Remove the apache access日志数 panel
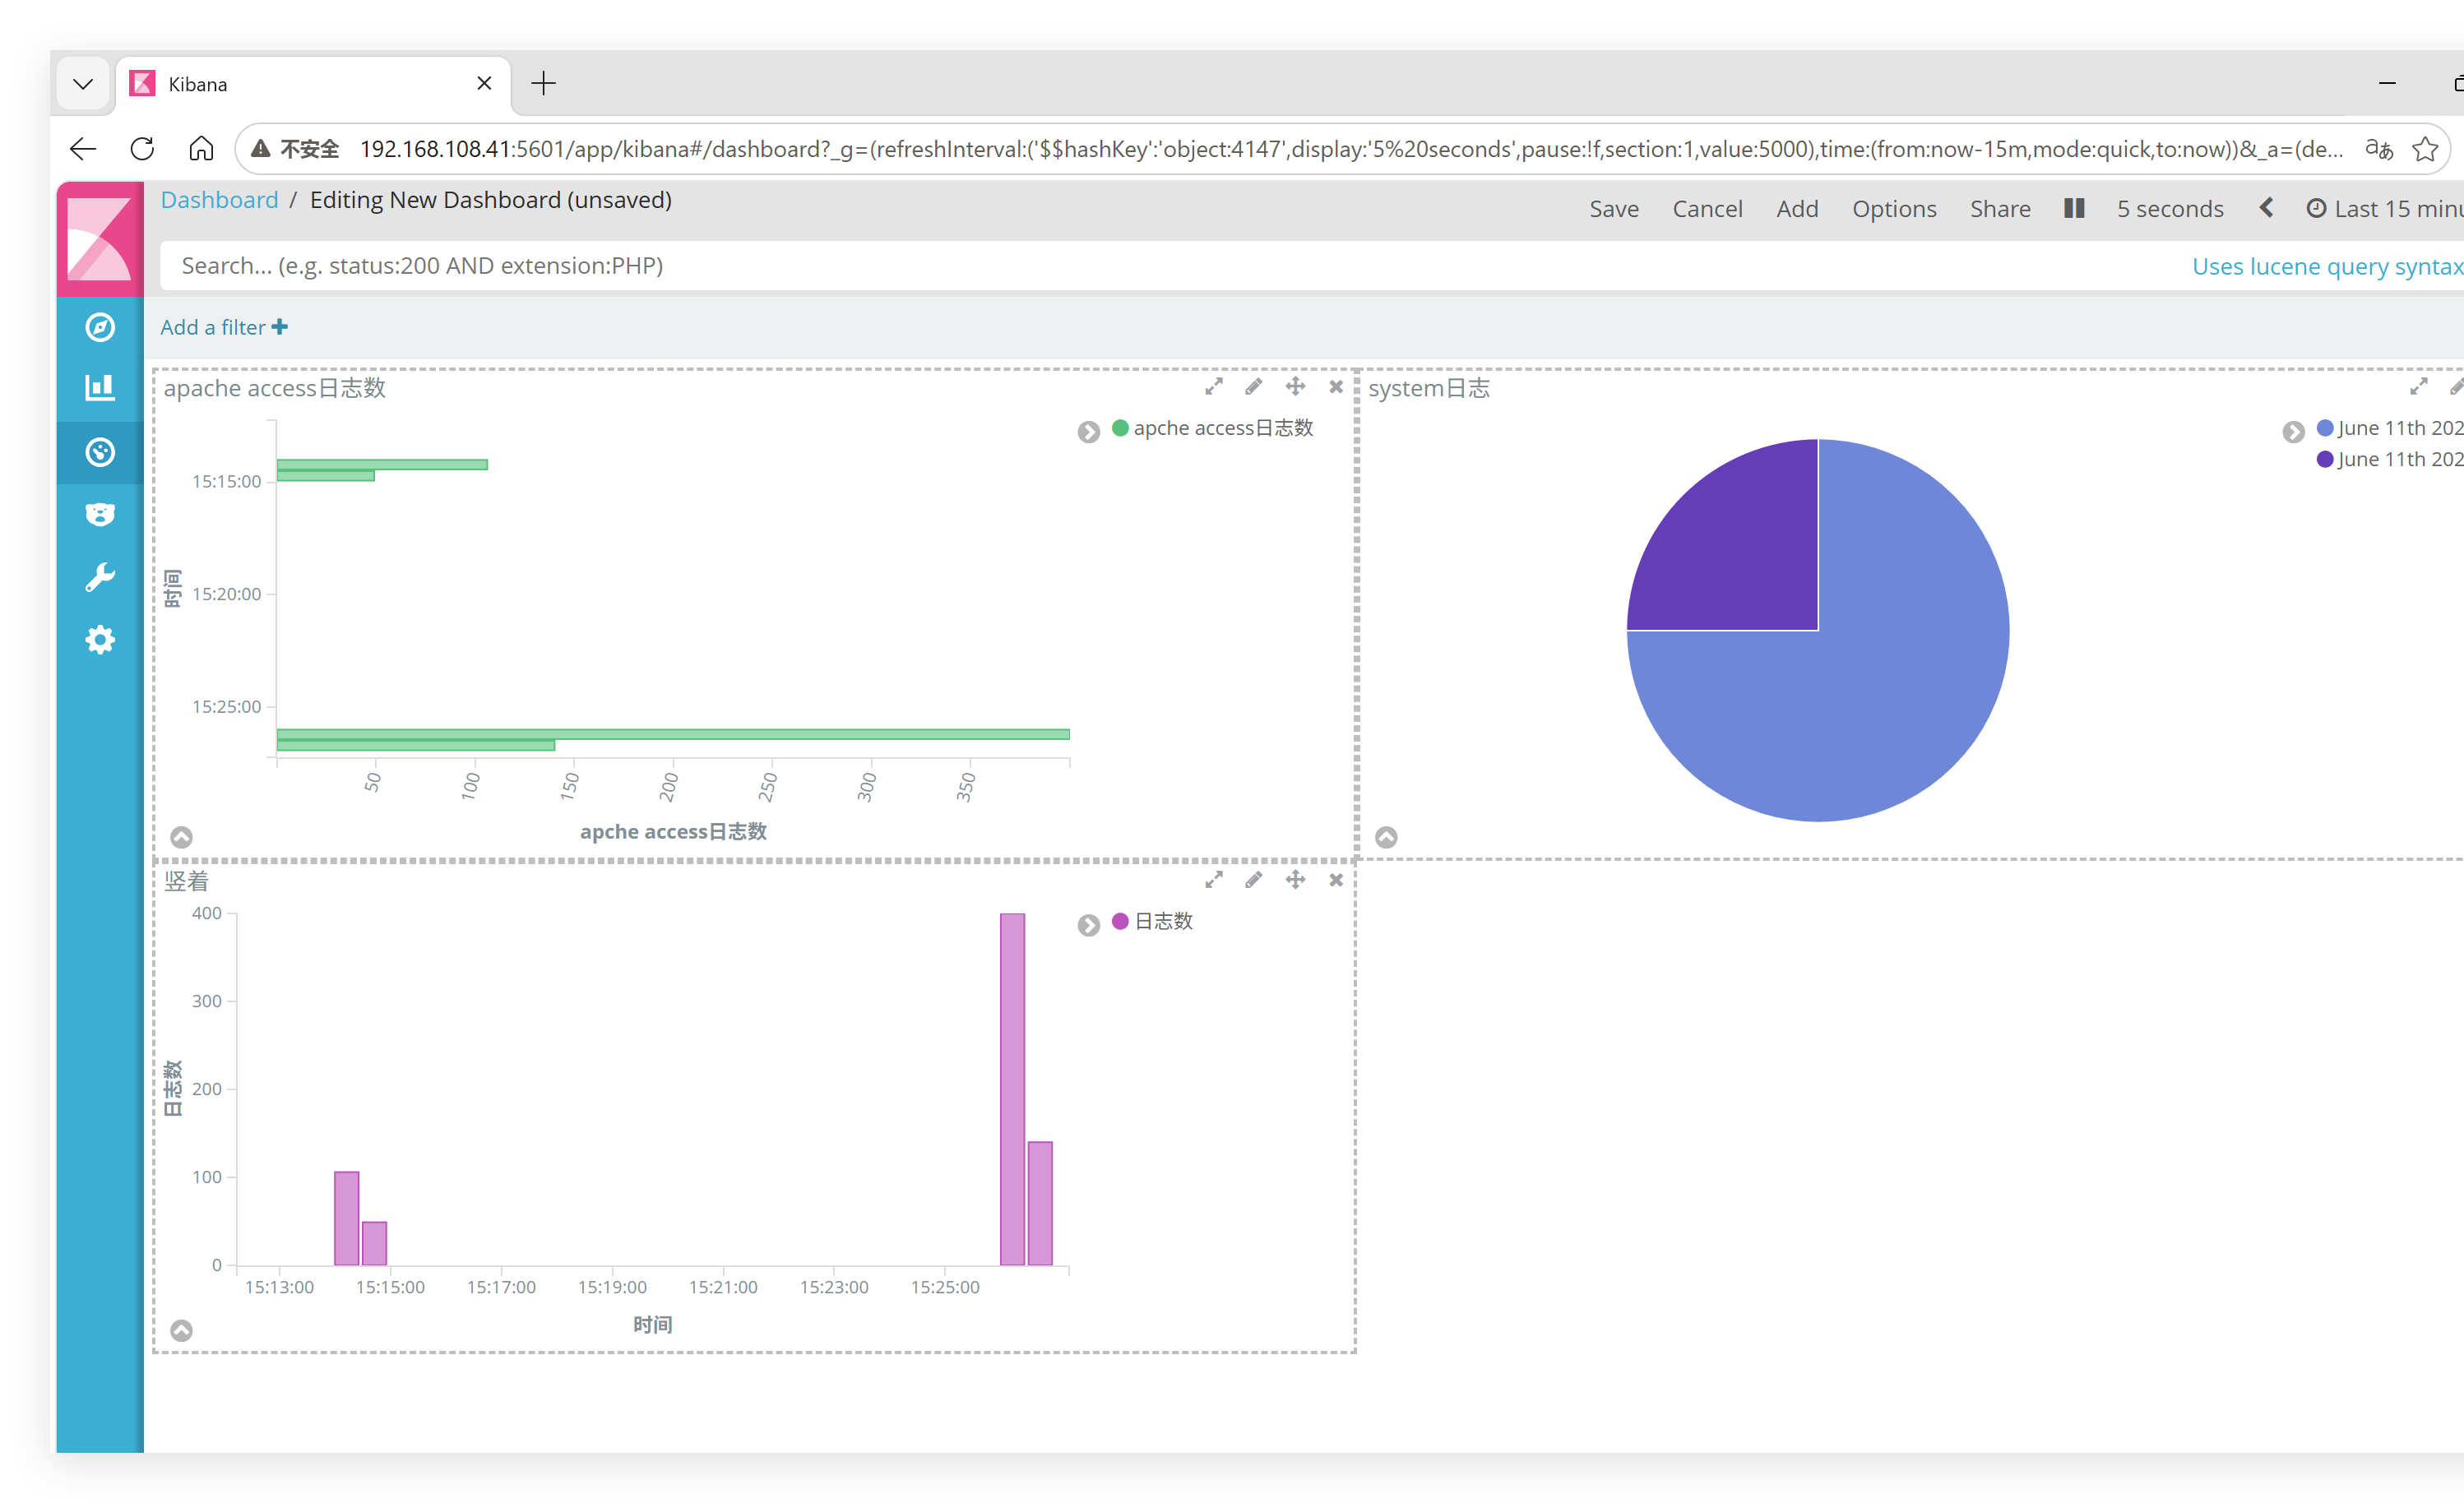Screen dimensions: 2464x1503 pos(1336,387)
